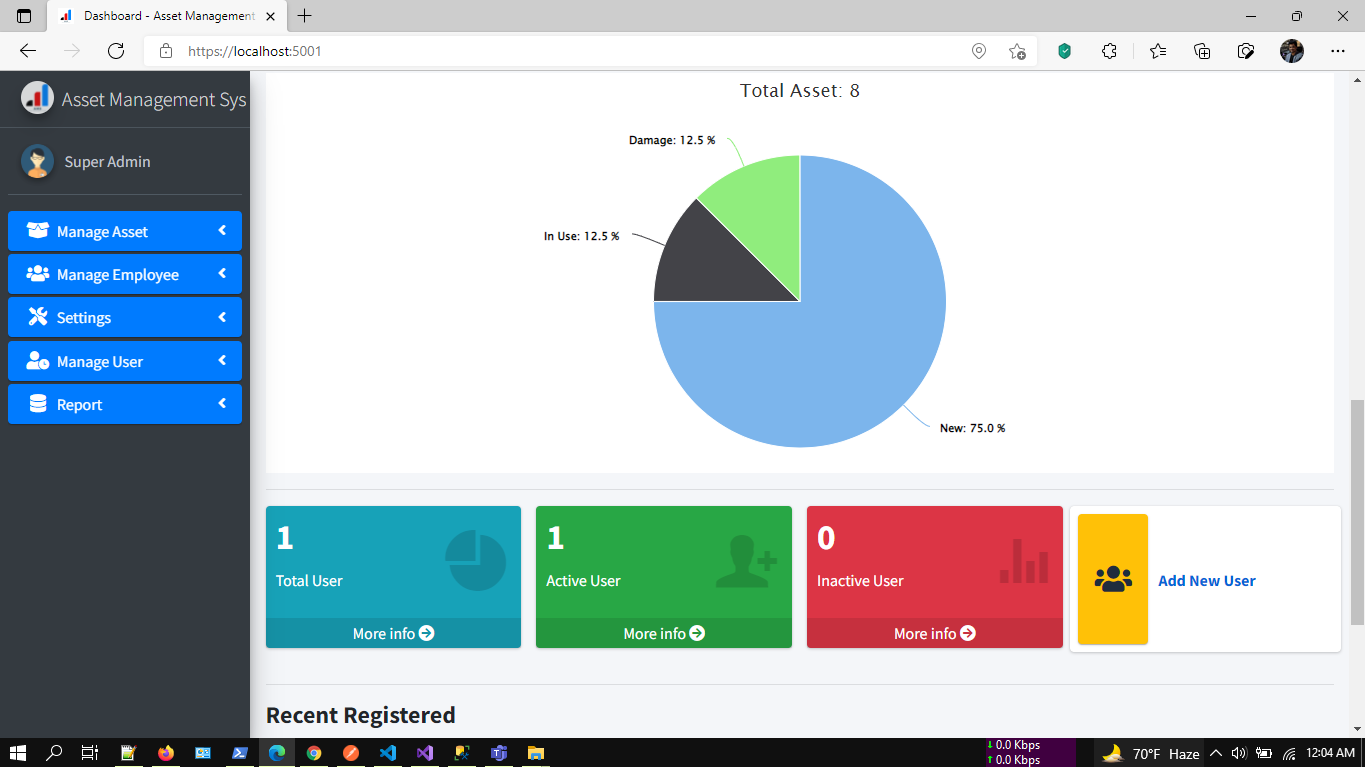
Task: Click the Asset Management System logo icon
Action: tap(37, 98)
